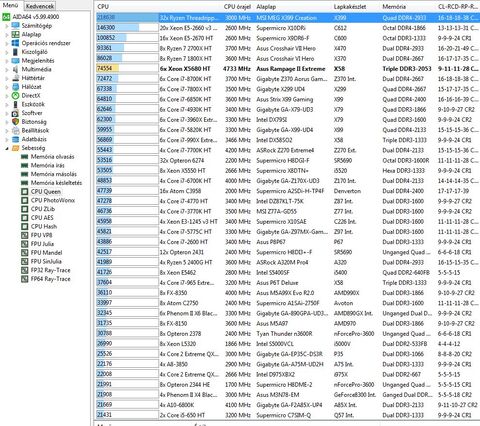Expand the Hálózat tree node

tap(7, 87)
